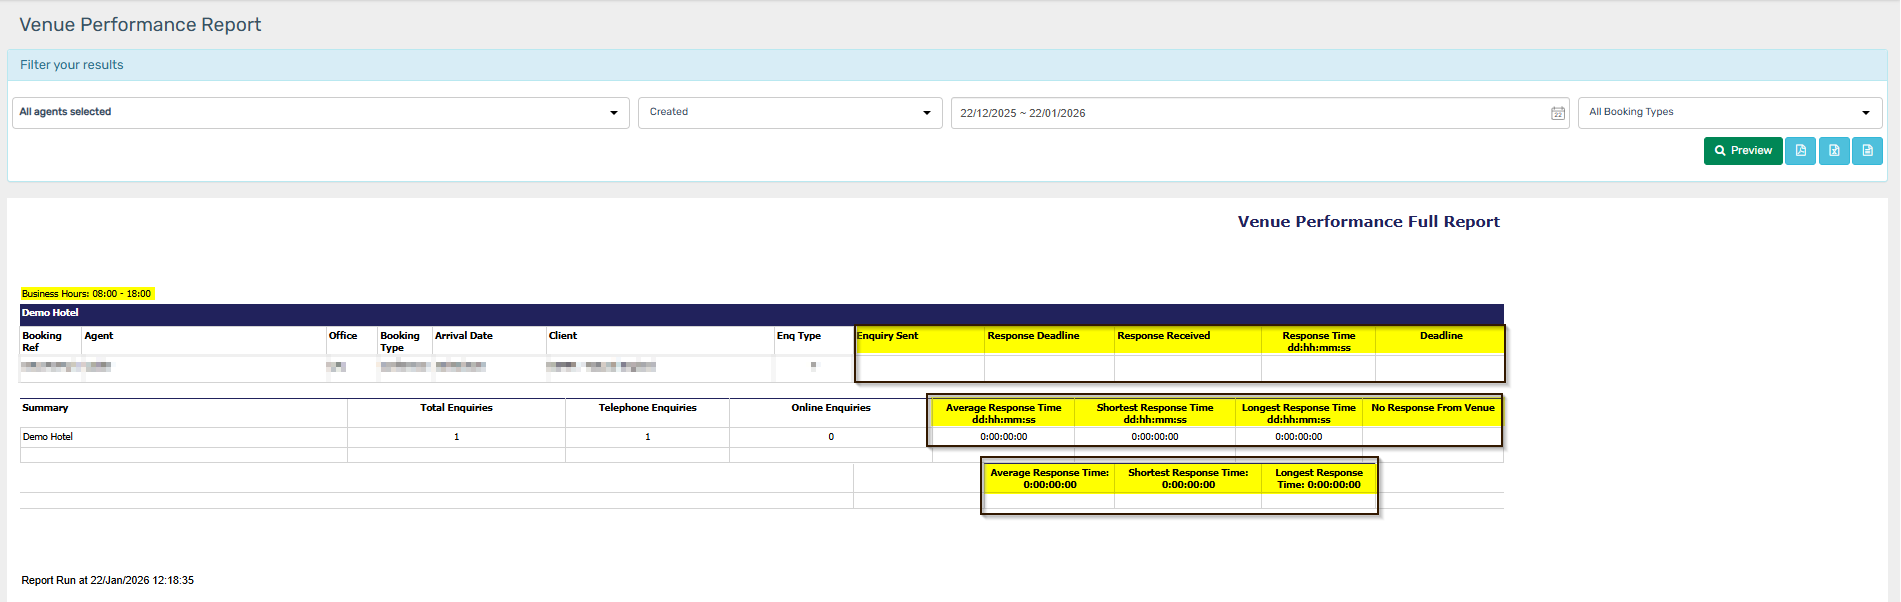Click the Business Hours 08:00 - 18:00 label

(87, 294)
